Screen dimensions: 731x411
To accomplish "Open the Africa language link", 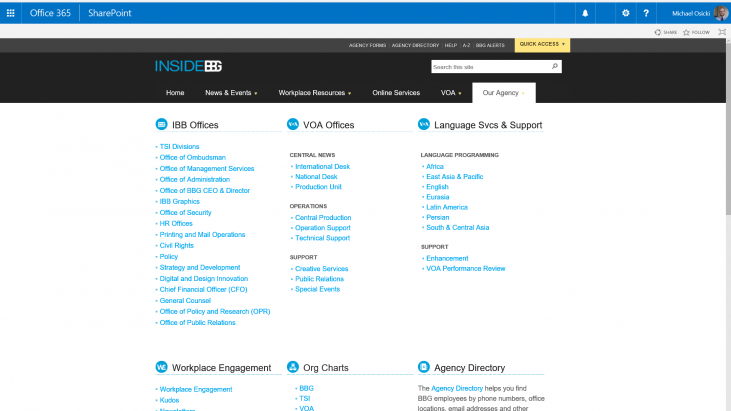I will point(434,166).
